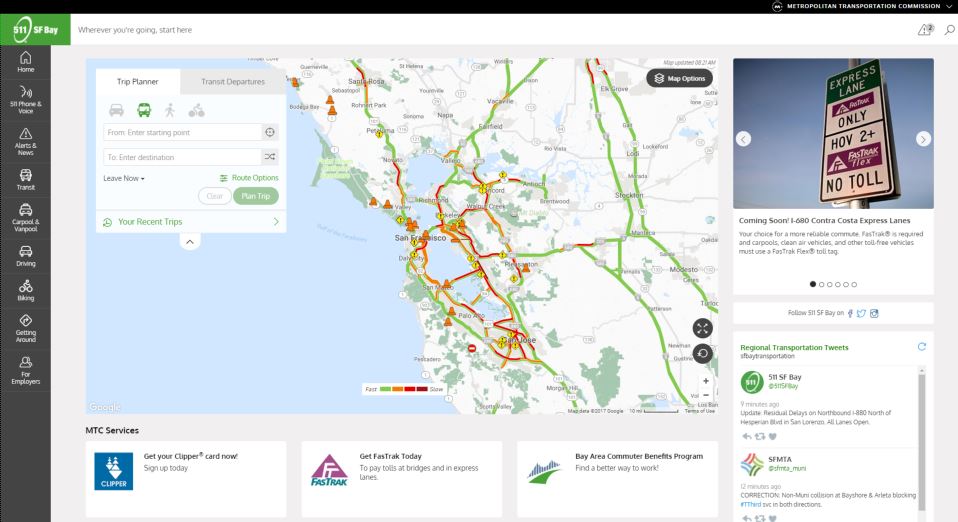Focus the top search bar field

tap(489, 29)
